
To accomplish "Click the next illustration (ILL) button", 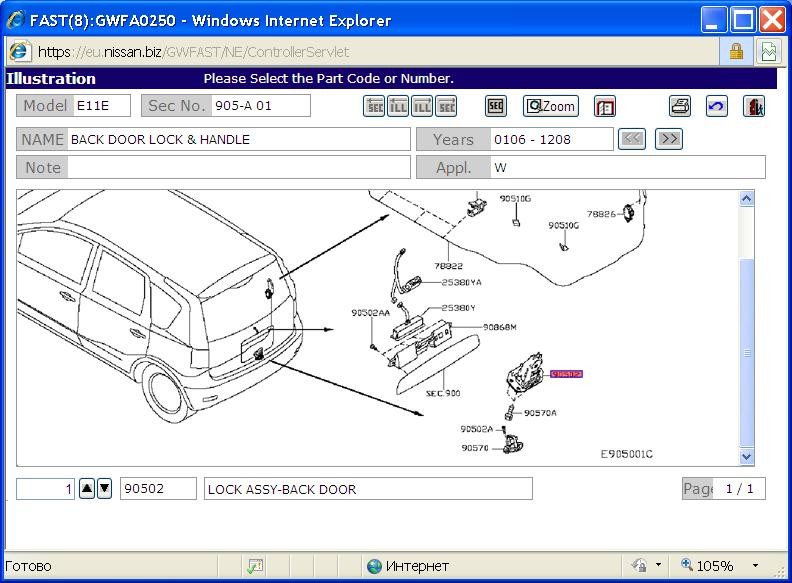I will pyautogui.click(x=422, y=106).
